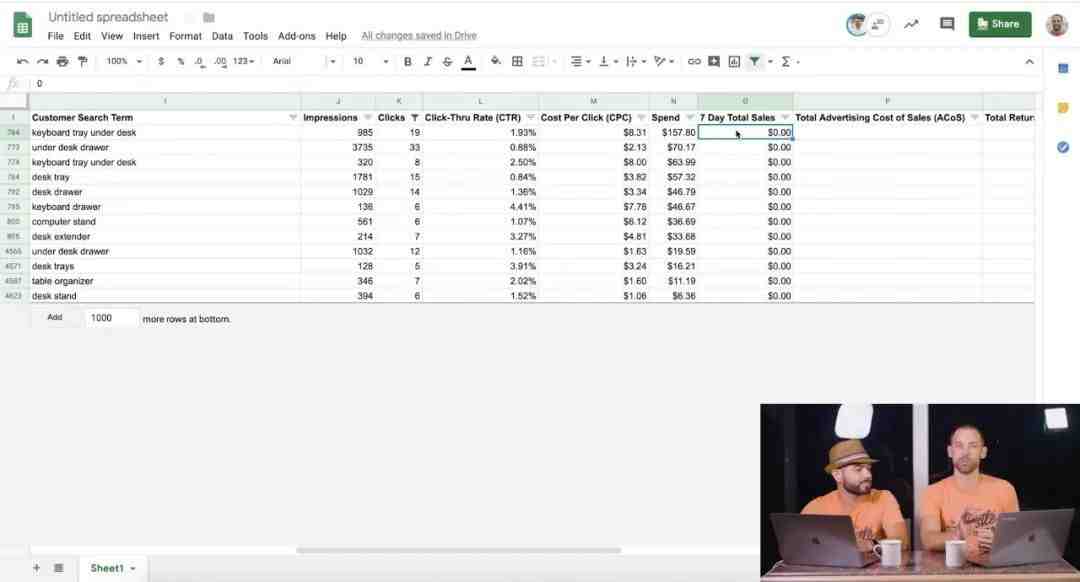1080x582 pixels.
Task: Click the All changes saved in Drive link
Action: tap(419, 36)
